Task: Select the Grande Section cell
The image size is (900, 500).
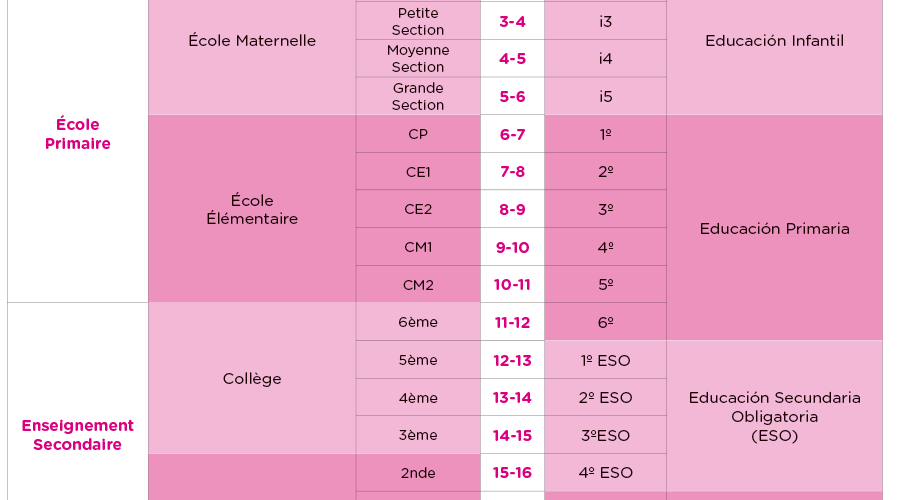Action: 418,96
